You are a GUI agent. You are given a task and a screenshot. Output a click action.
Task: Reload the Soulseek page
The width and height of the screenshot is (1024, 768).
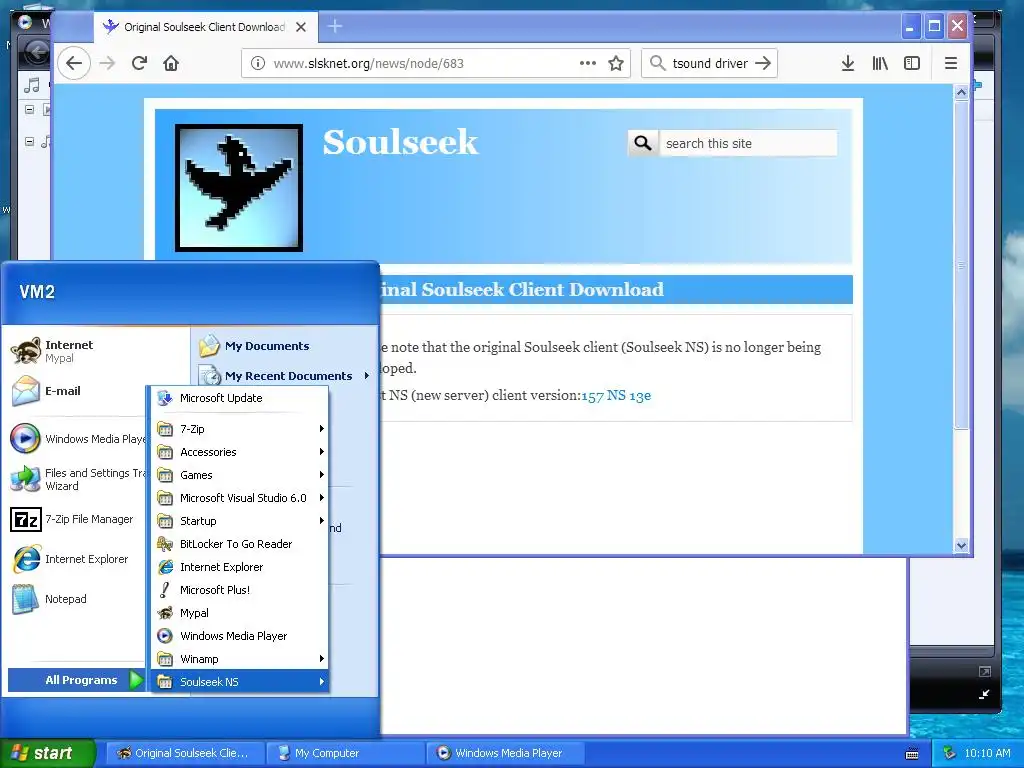(138, 63)
